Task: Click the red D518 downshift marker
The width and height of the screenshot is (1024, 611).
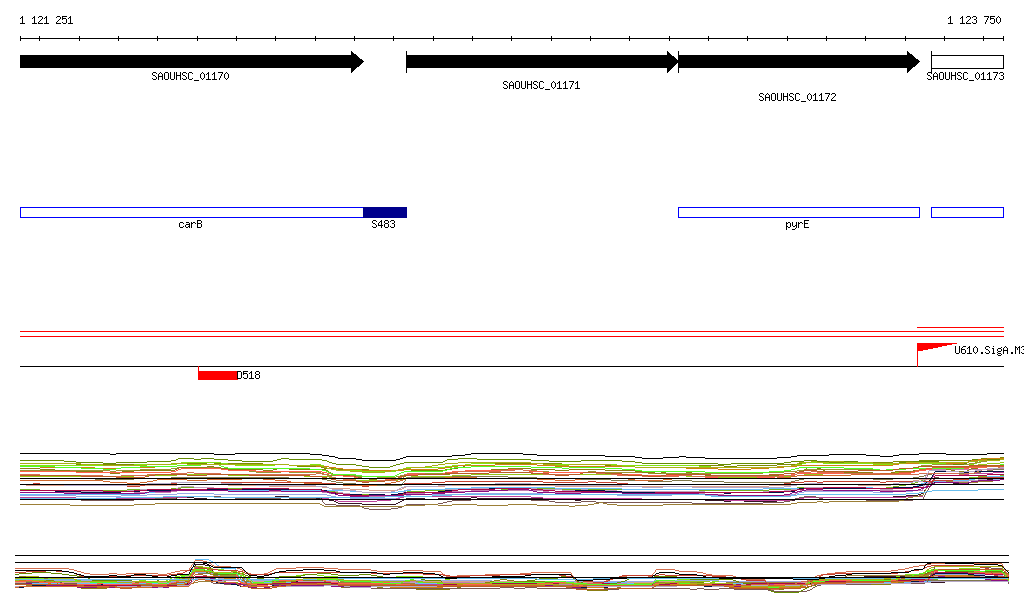Action: tap(217, 375)
